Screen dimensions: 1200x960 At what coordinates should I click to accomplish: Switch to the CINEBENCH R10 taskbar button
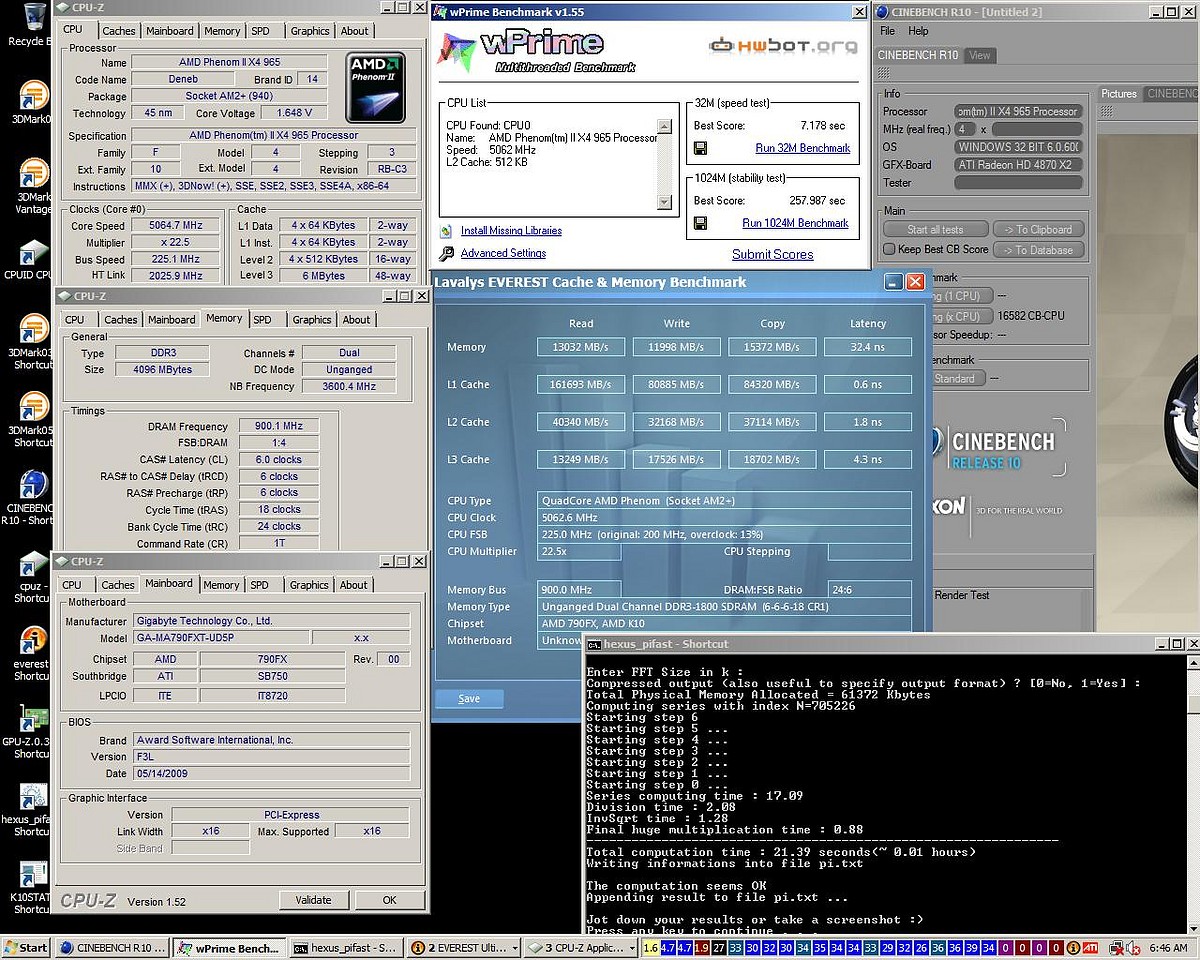[x=112, y=948]
